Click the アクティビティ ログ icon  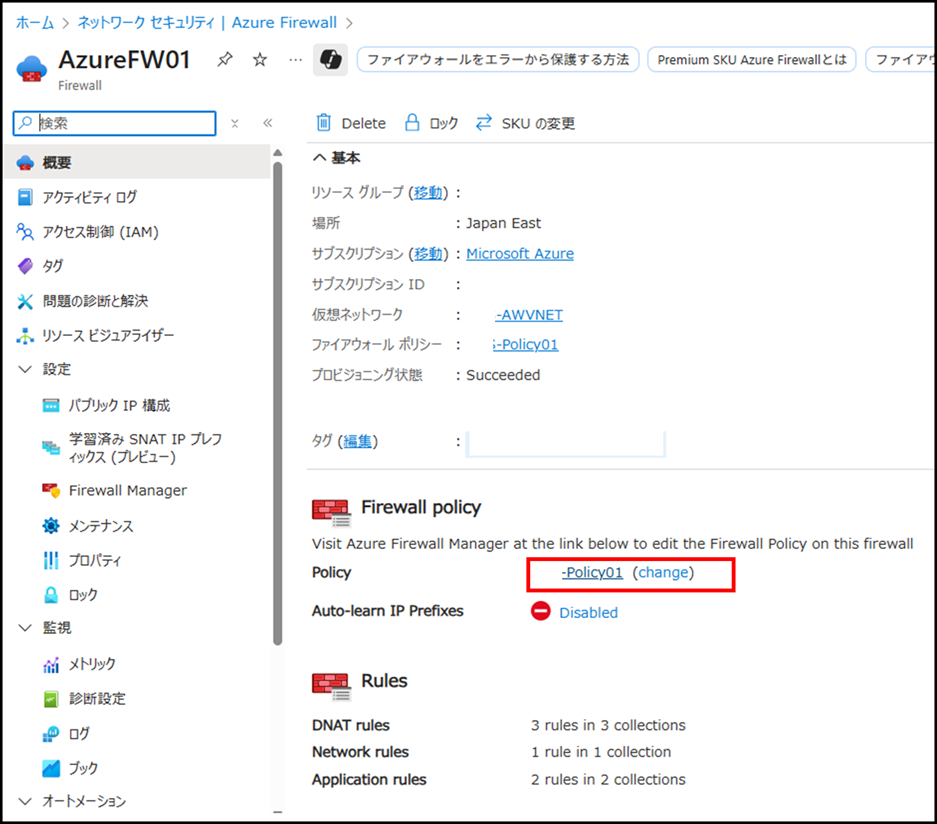(x=25, y=197)
